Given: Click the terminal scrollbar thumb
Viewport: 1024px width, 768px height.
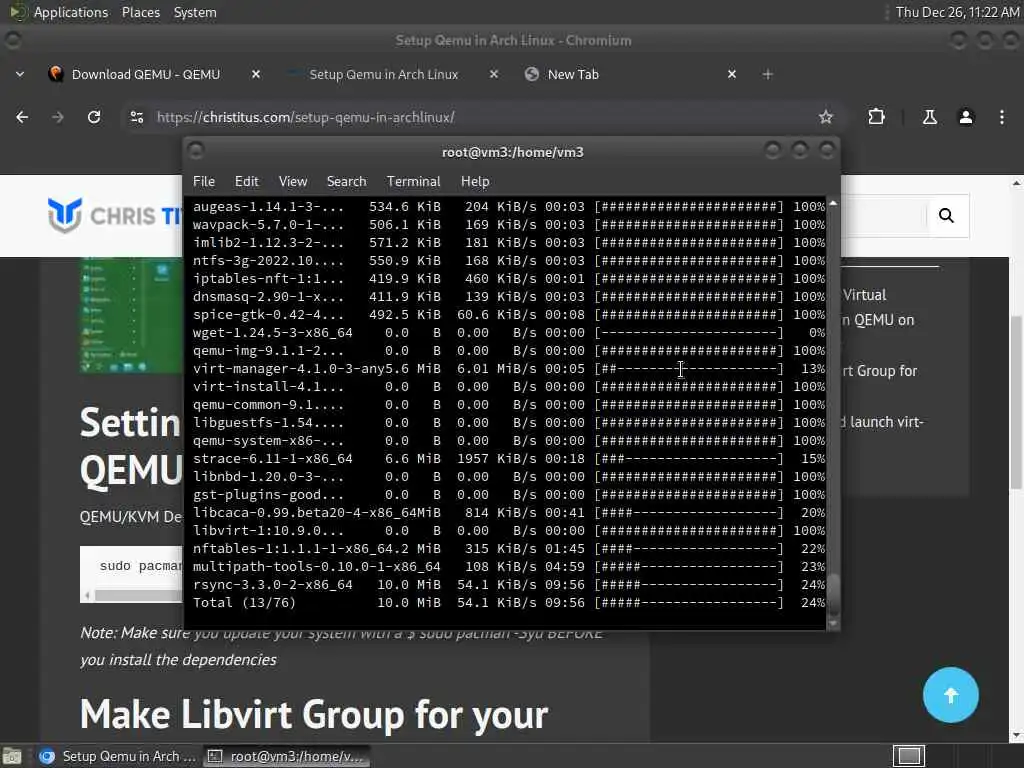Looking at the screenshot, I should tap(833, 593).
